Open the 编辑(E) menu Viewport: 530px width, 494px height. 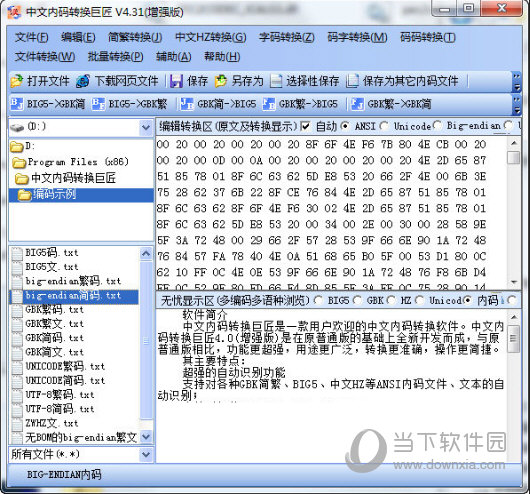click(78, 37)
